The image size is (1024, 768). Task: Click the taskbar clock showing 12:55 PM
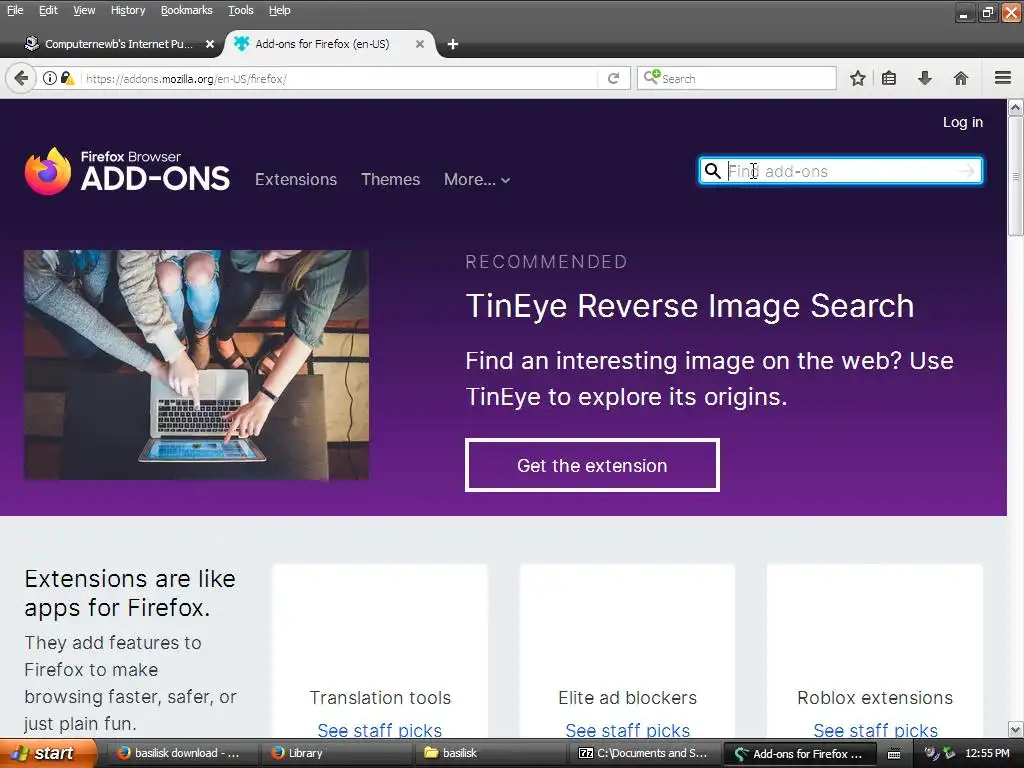[x=987, y=753]
